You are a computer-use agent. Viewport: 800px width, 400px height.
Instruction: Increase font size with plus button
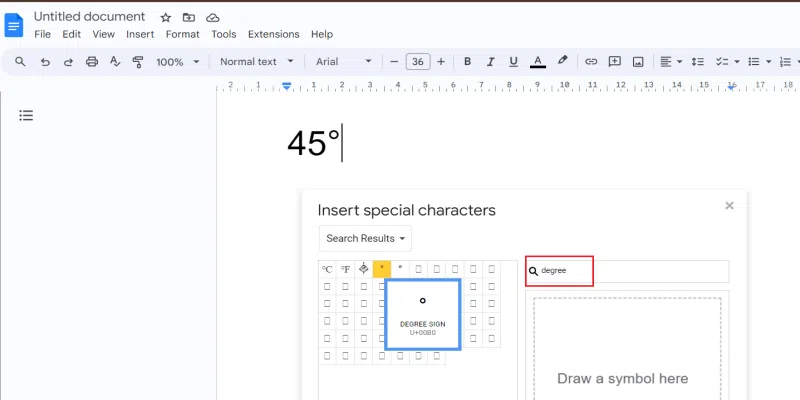(x=441, y=62)
